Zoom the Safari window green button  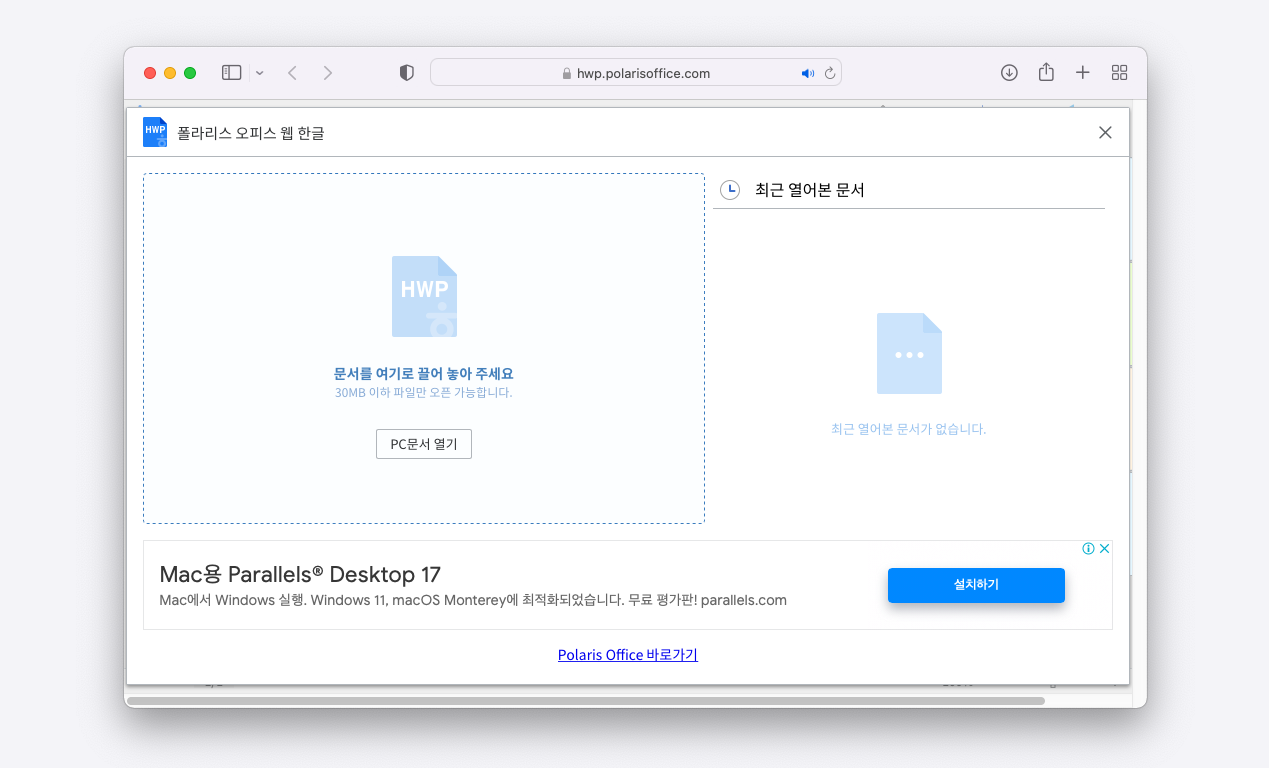click(190, 73)
